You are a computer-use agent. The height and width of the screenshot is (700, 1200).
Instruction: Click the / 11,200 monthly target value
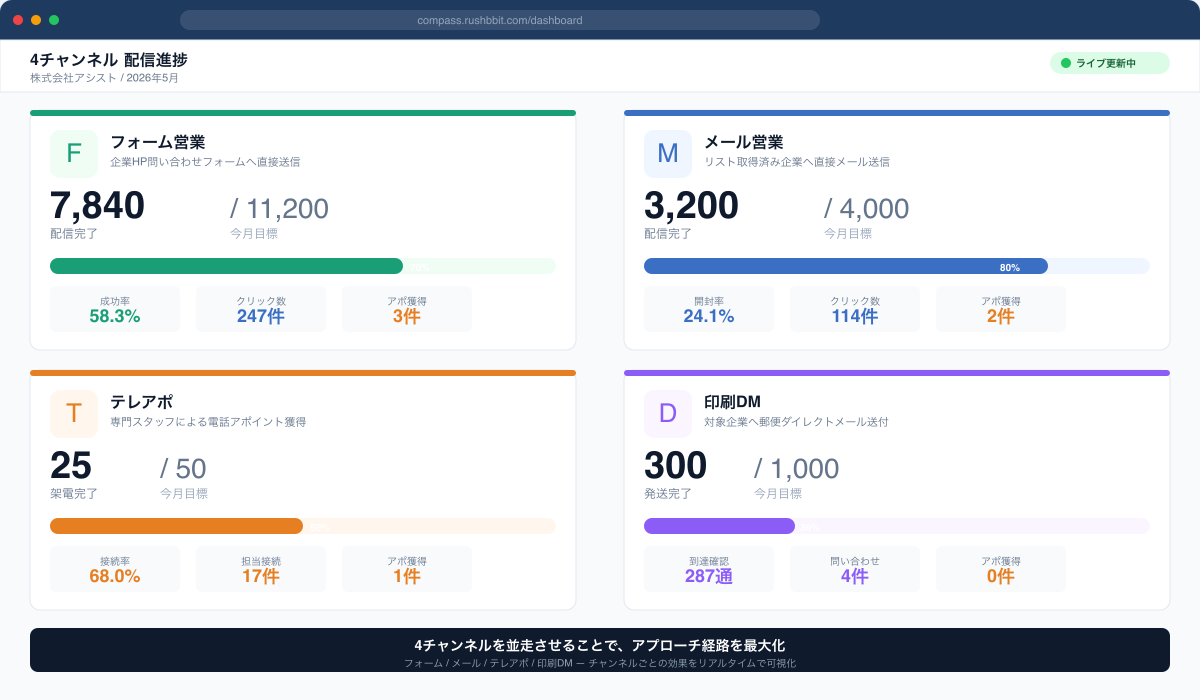279,208
